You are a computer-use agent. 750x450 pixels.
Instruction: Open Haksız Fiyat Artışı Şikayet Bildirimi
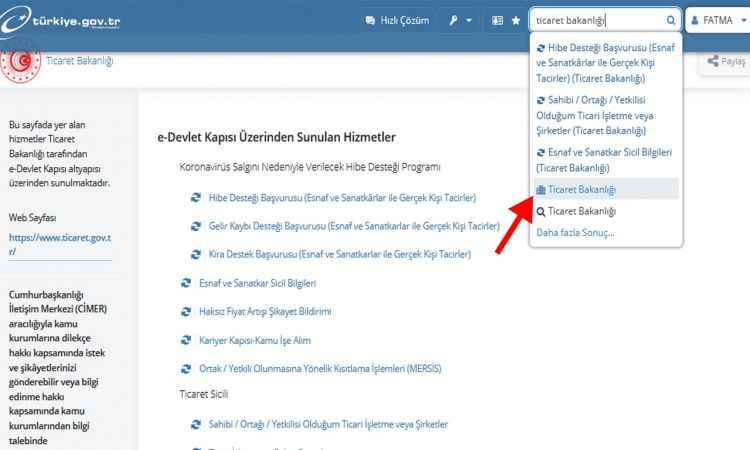coord(265,311)
